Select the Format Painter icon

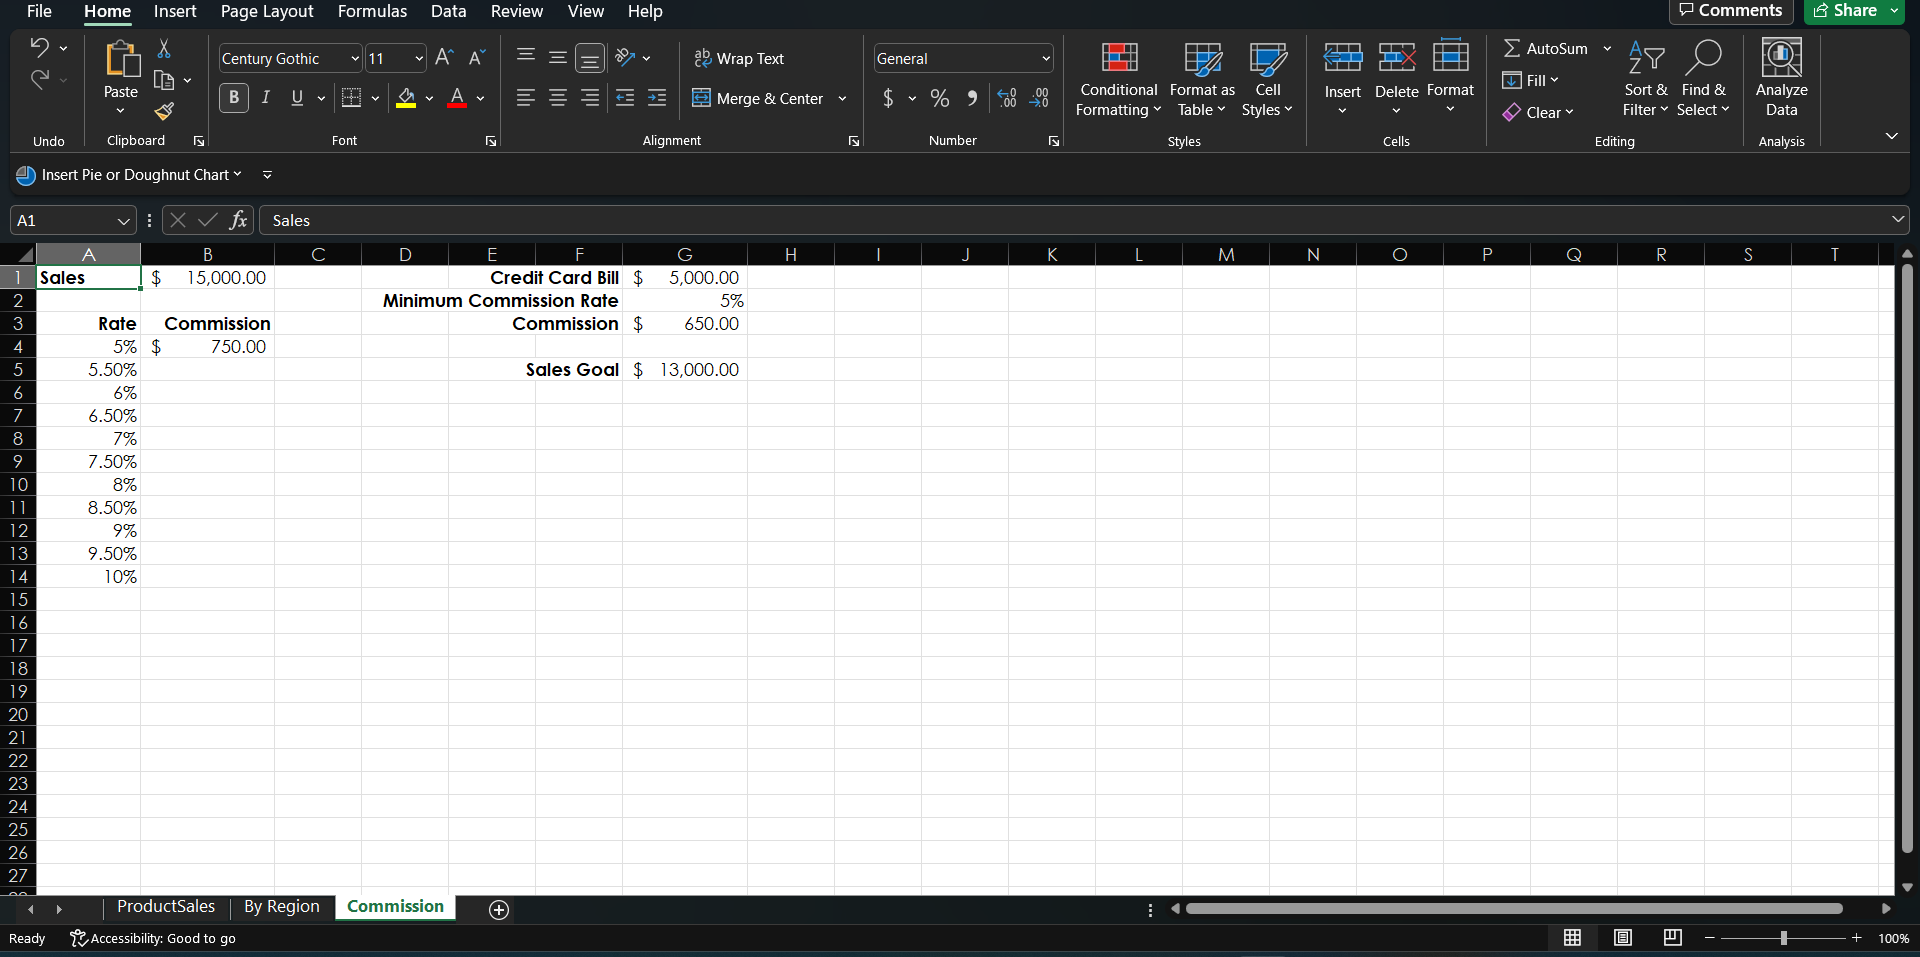point(164,112)
